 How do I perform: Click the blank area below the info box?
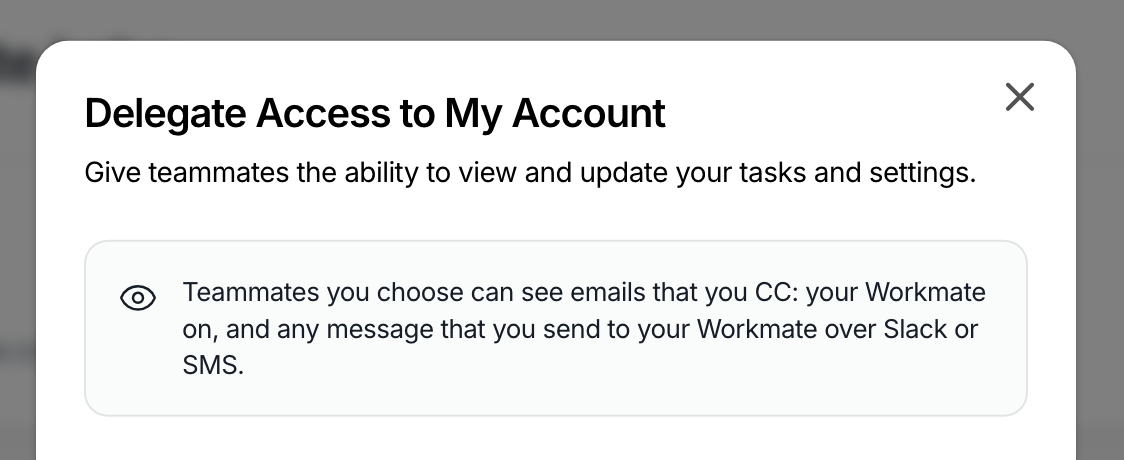pyautogui.click(x=556, y=439)
